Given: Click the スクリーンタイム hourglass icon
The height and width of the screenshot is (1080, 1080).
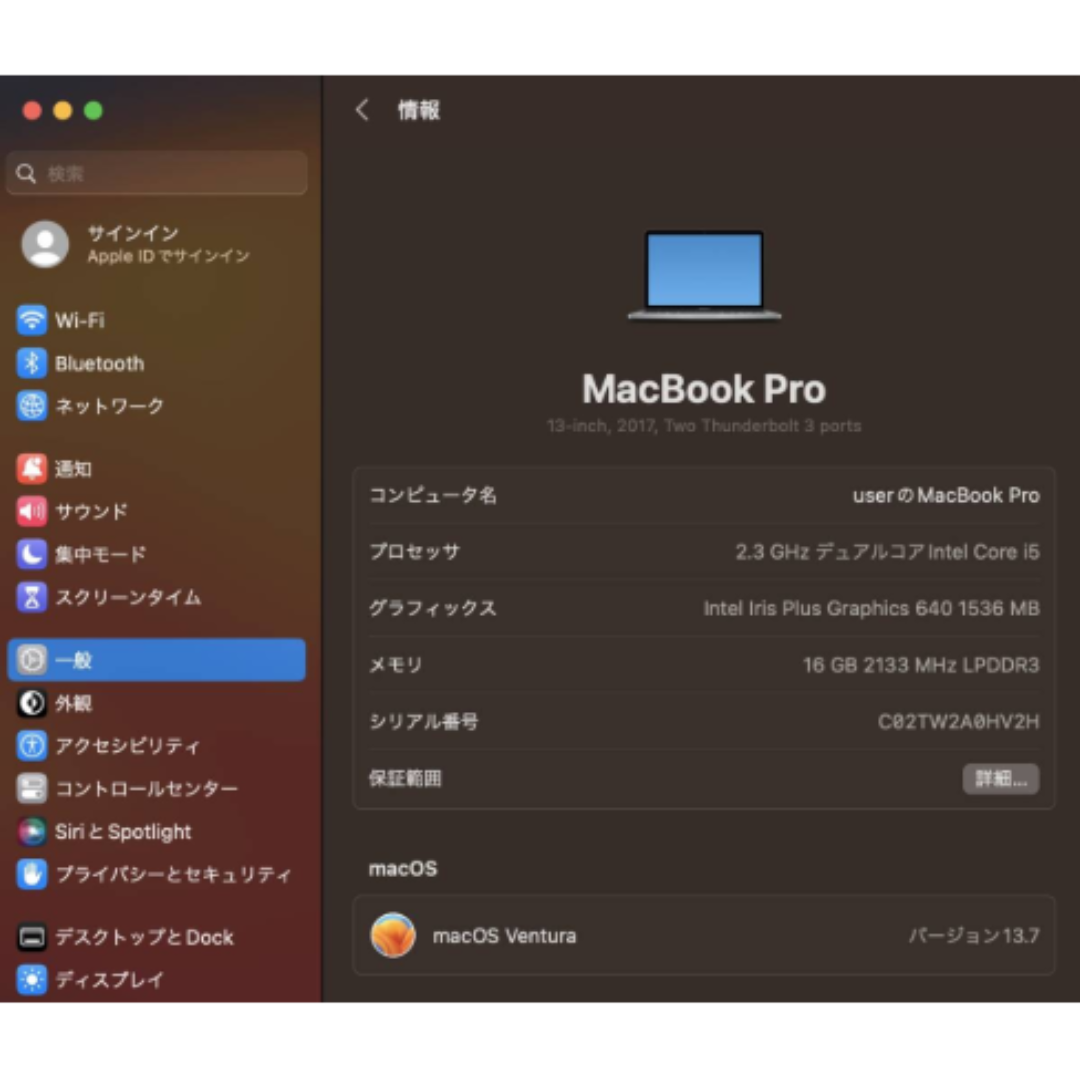Looking at the screenshot, I should (32, 596).
